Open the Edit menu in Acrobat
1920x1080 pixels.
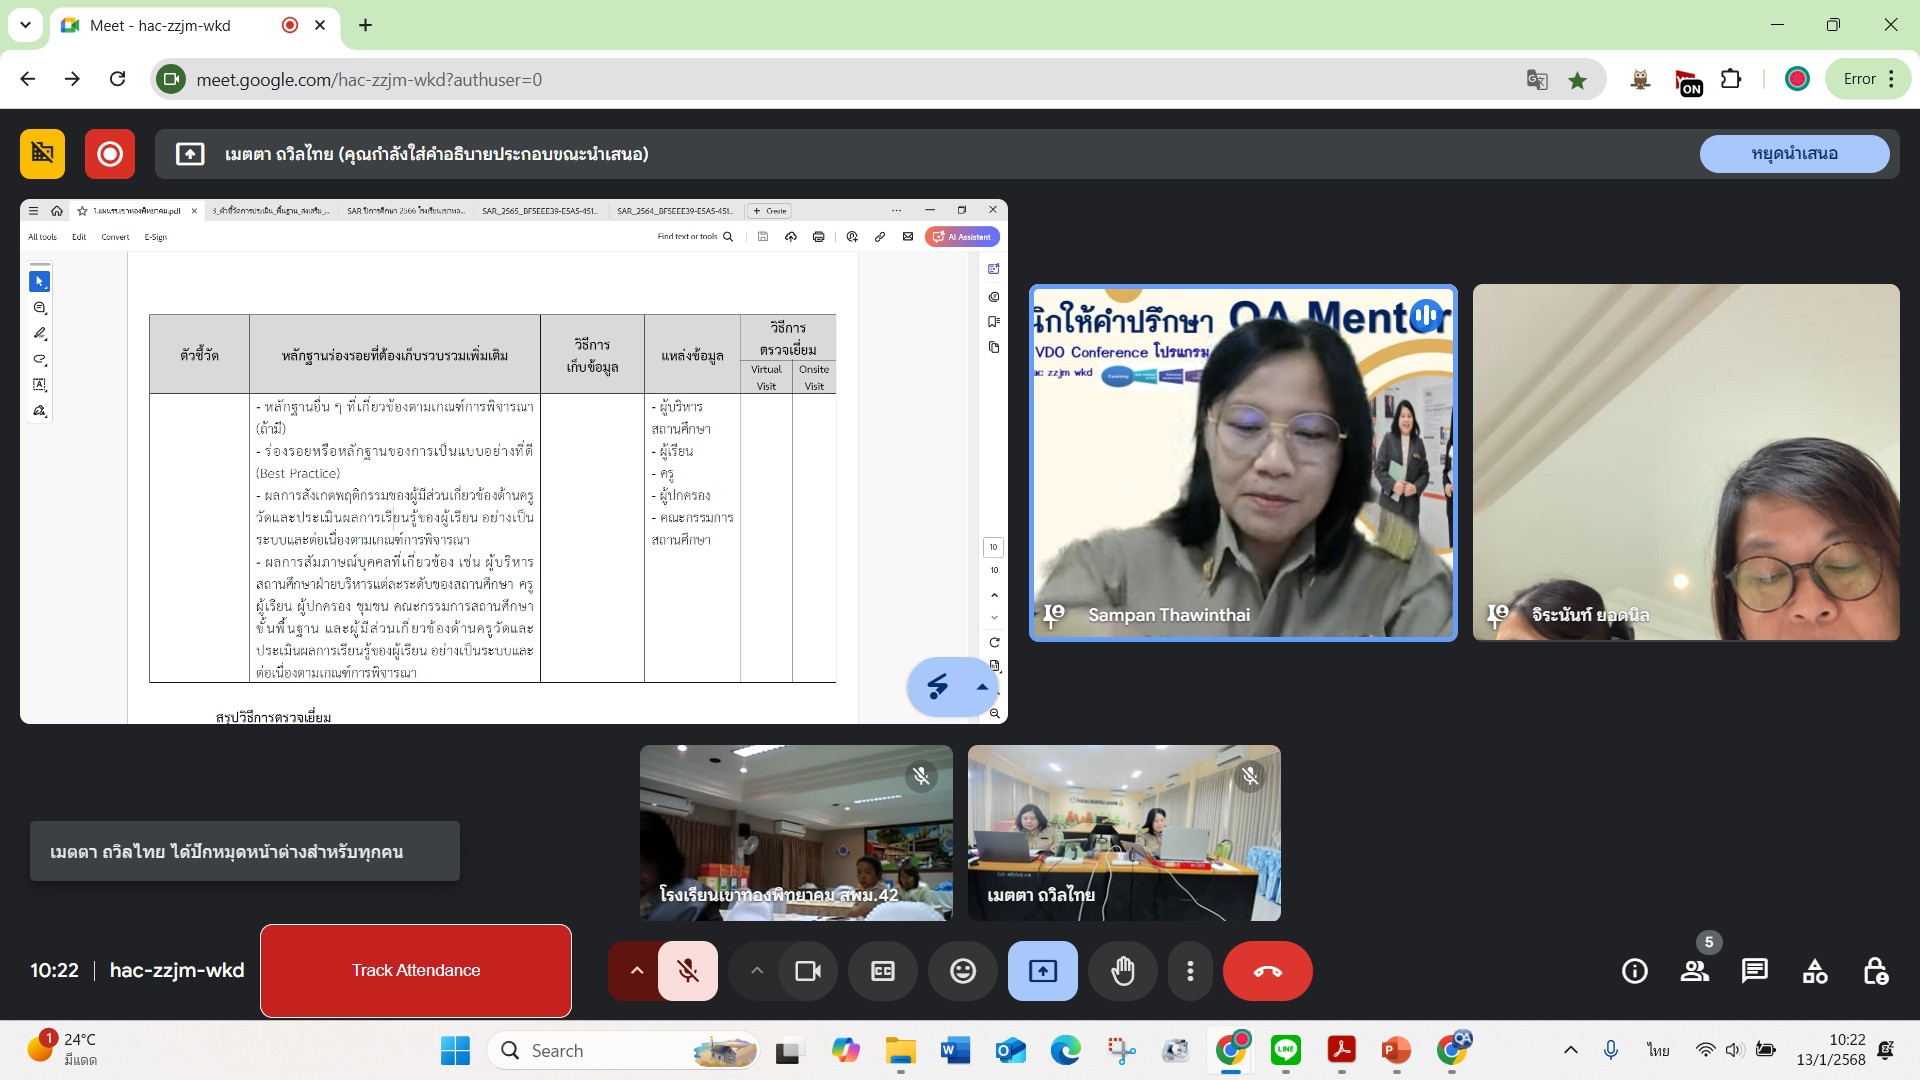(79, 237)
